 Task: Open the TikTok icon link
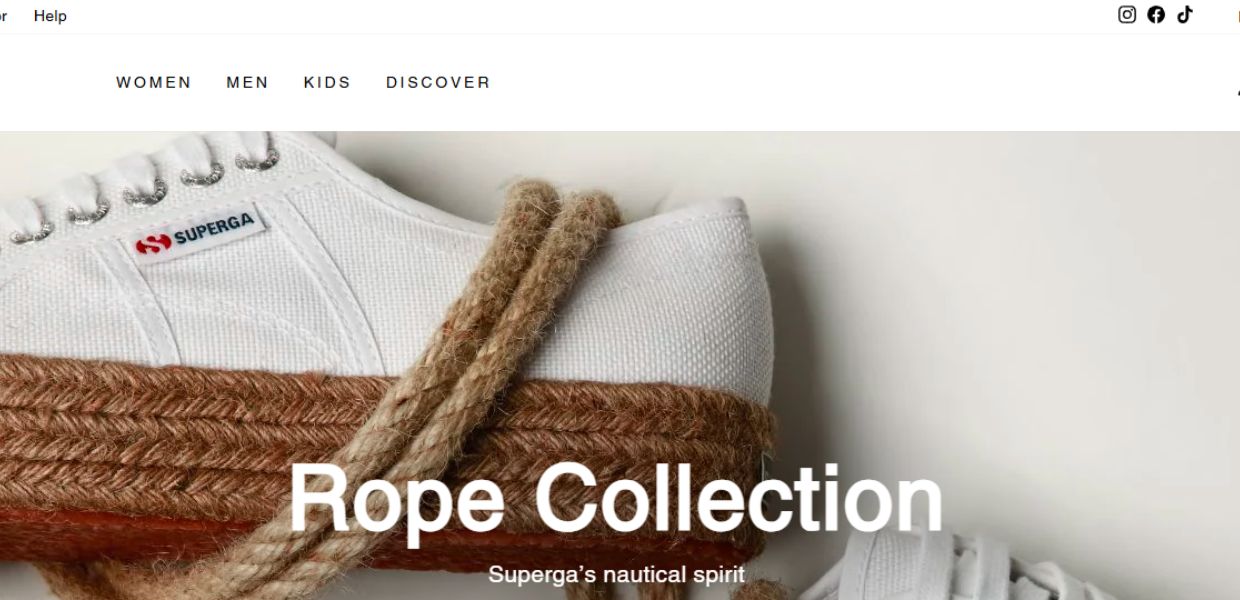tap(1185, 14)
